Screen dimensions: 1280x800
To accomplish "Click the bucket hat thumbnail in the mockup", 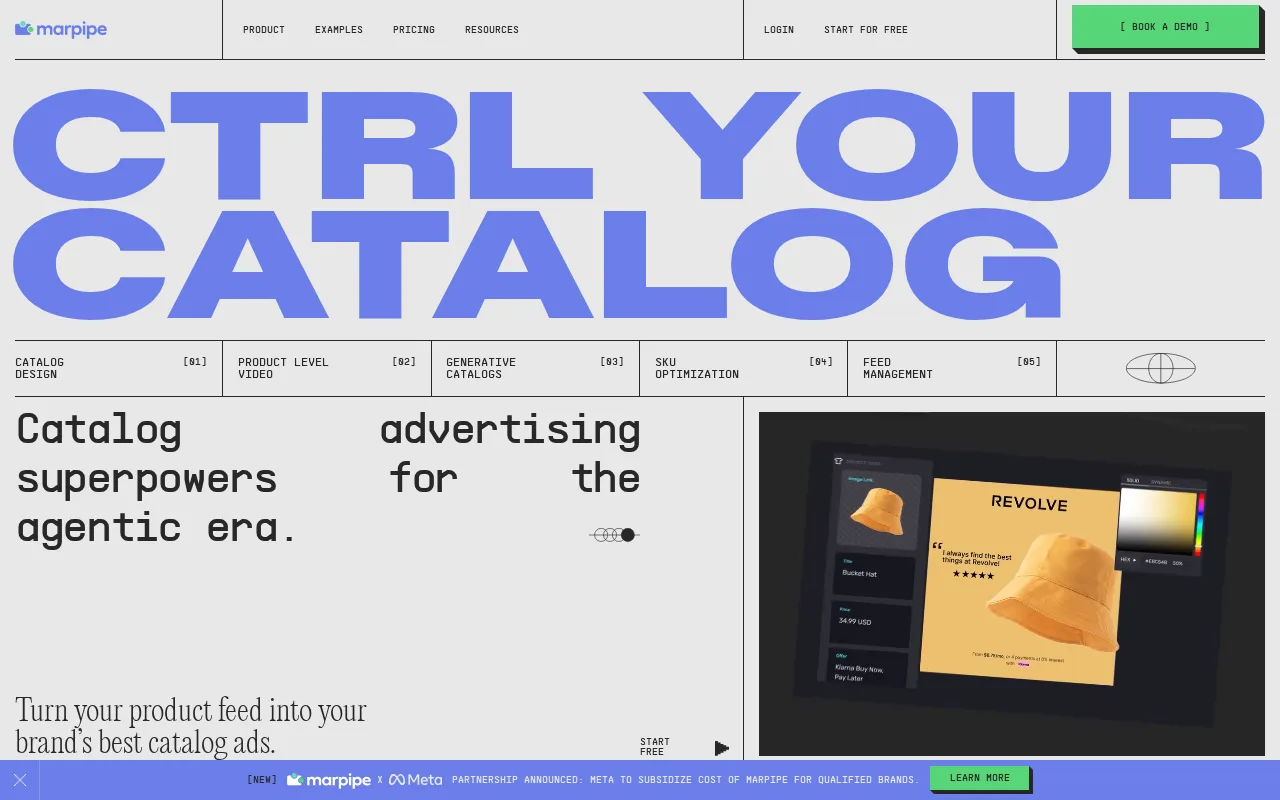I will [879, 510].
